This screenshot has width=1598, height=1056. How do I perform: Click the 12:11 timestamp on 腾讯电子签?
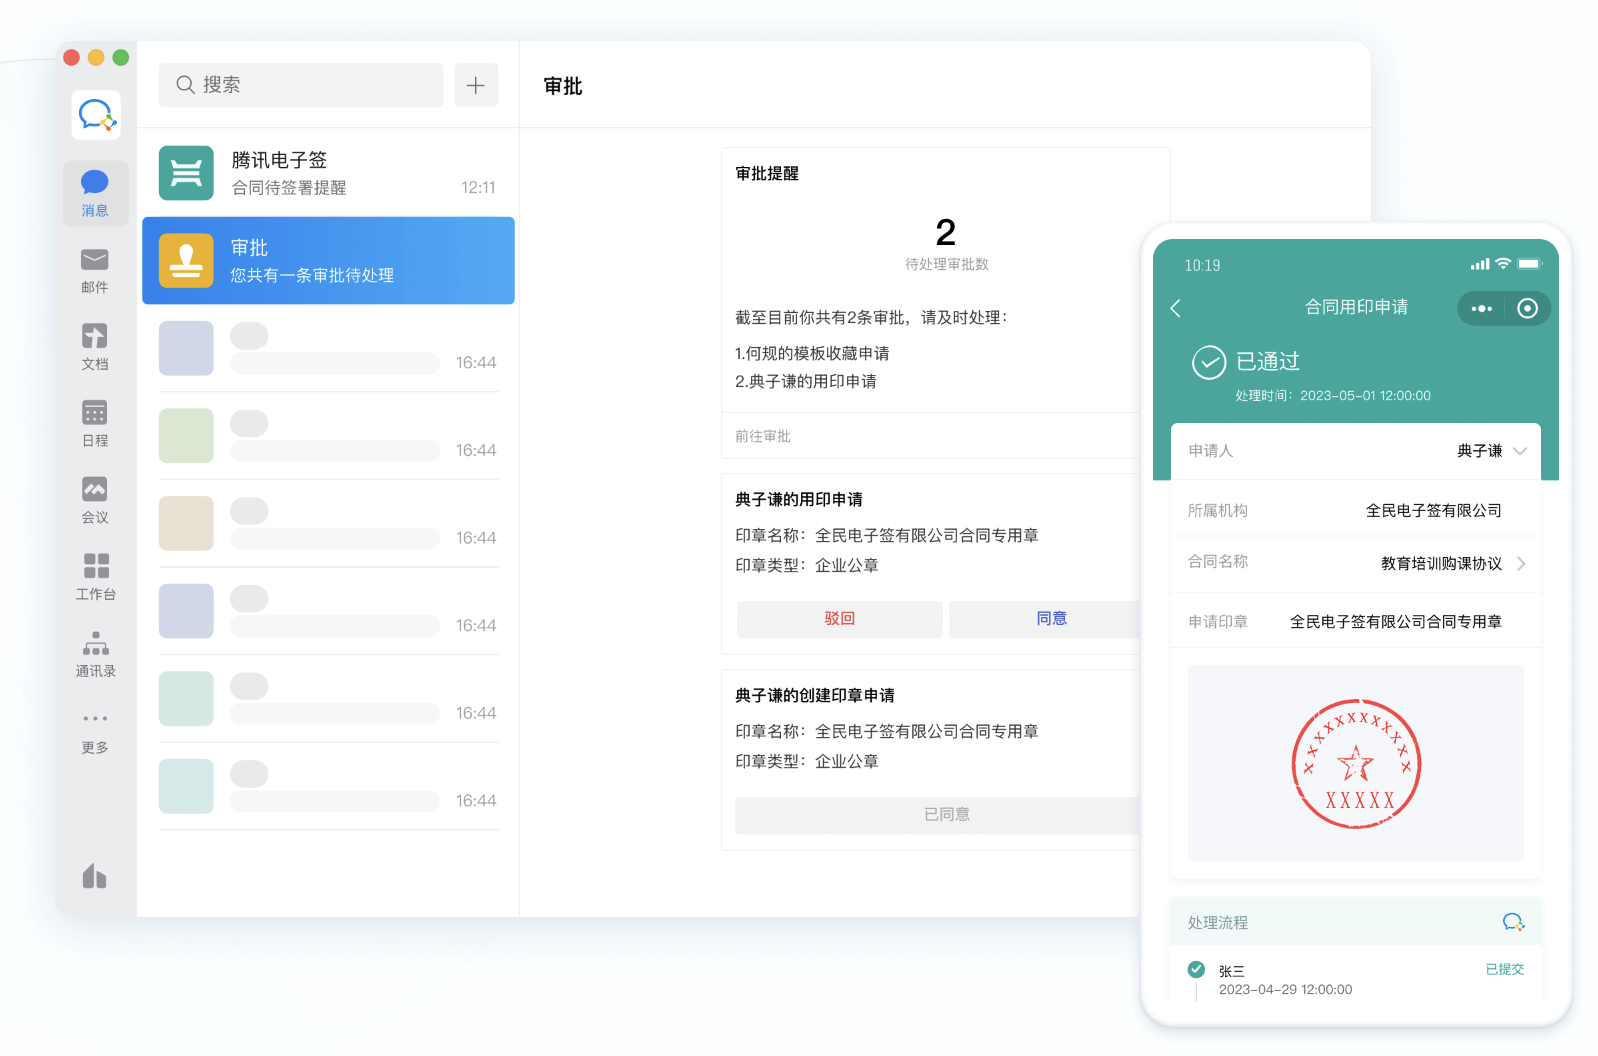pyautogui.click(x=478, y=187)
